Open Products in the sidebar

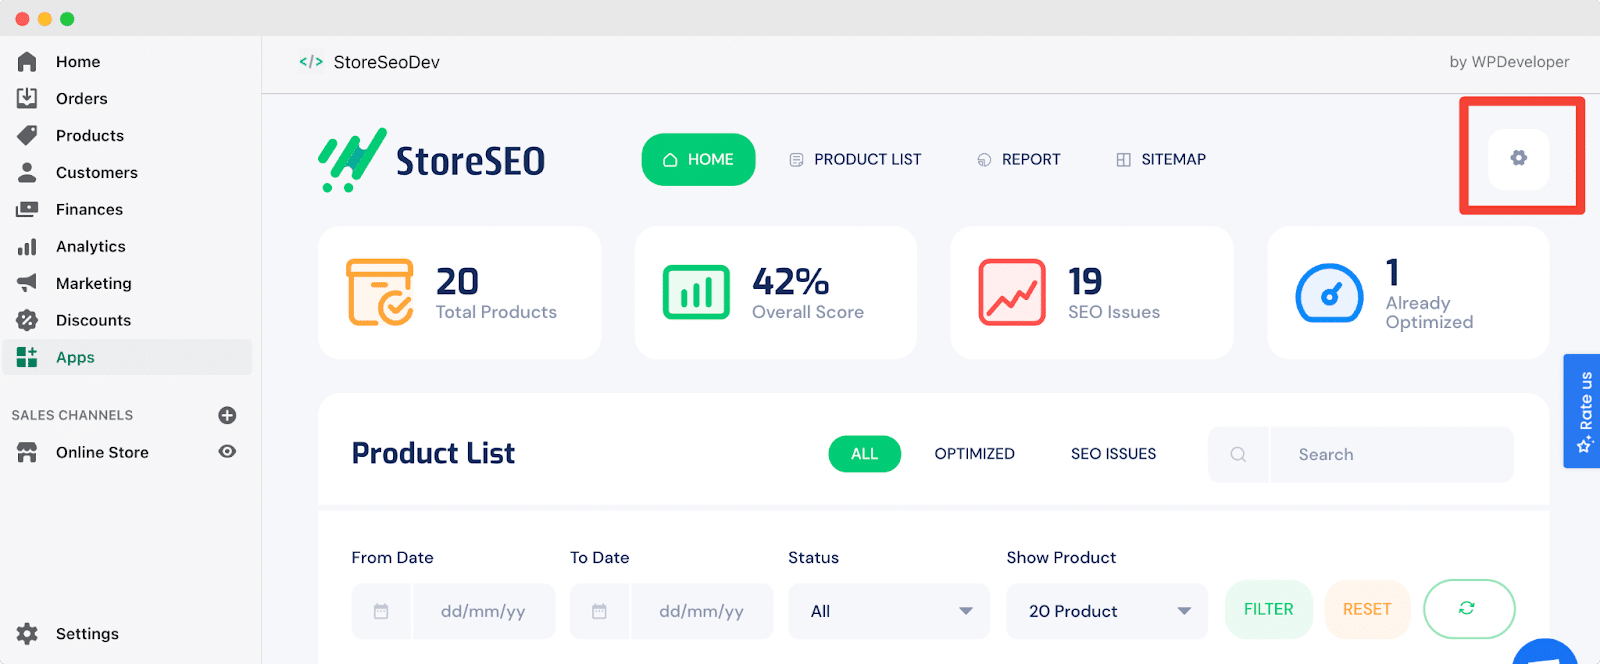click(90, 135)
